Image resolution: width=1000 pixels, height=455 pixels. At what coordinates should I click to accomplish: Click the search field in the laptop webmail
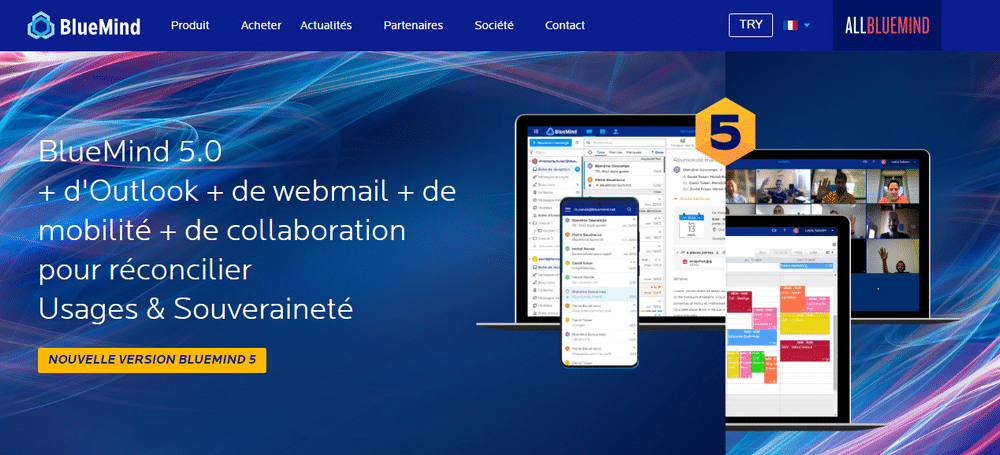[621, 143]
